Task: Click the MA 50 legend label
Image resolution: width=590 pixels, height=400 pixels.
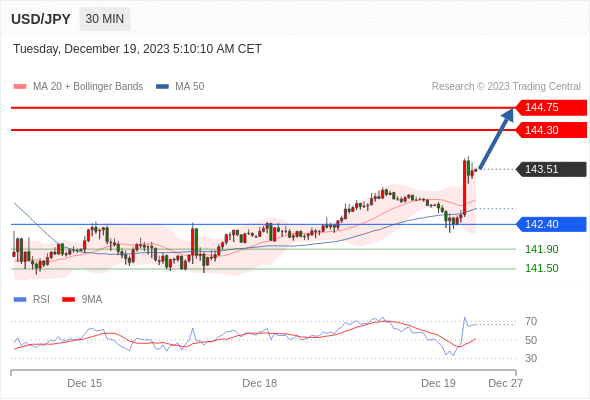Action: click(x=190, y=87)
